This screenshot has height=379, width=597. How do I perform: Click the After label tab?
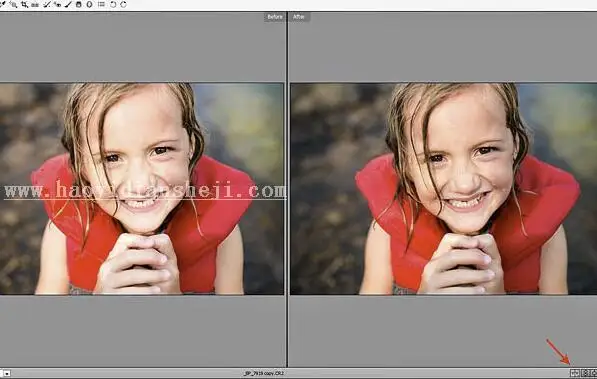point(299,17)
